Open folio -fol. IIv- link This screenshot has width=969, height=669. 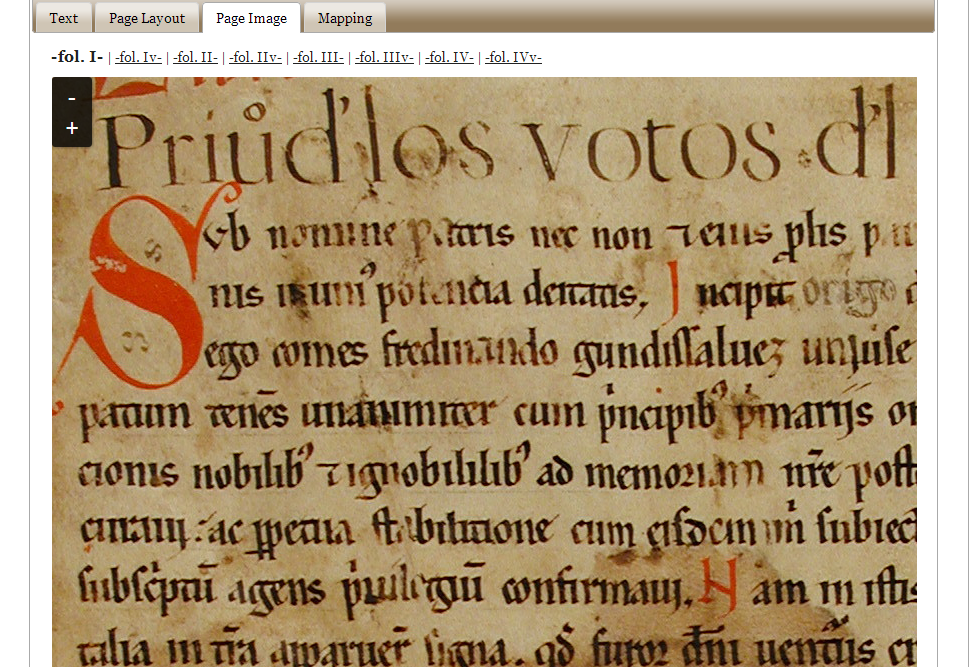pos(255,57)
